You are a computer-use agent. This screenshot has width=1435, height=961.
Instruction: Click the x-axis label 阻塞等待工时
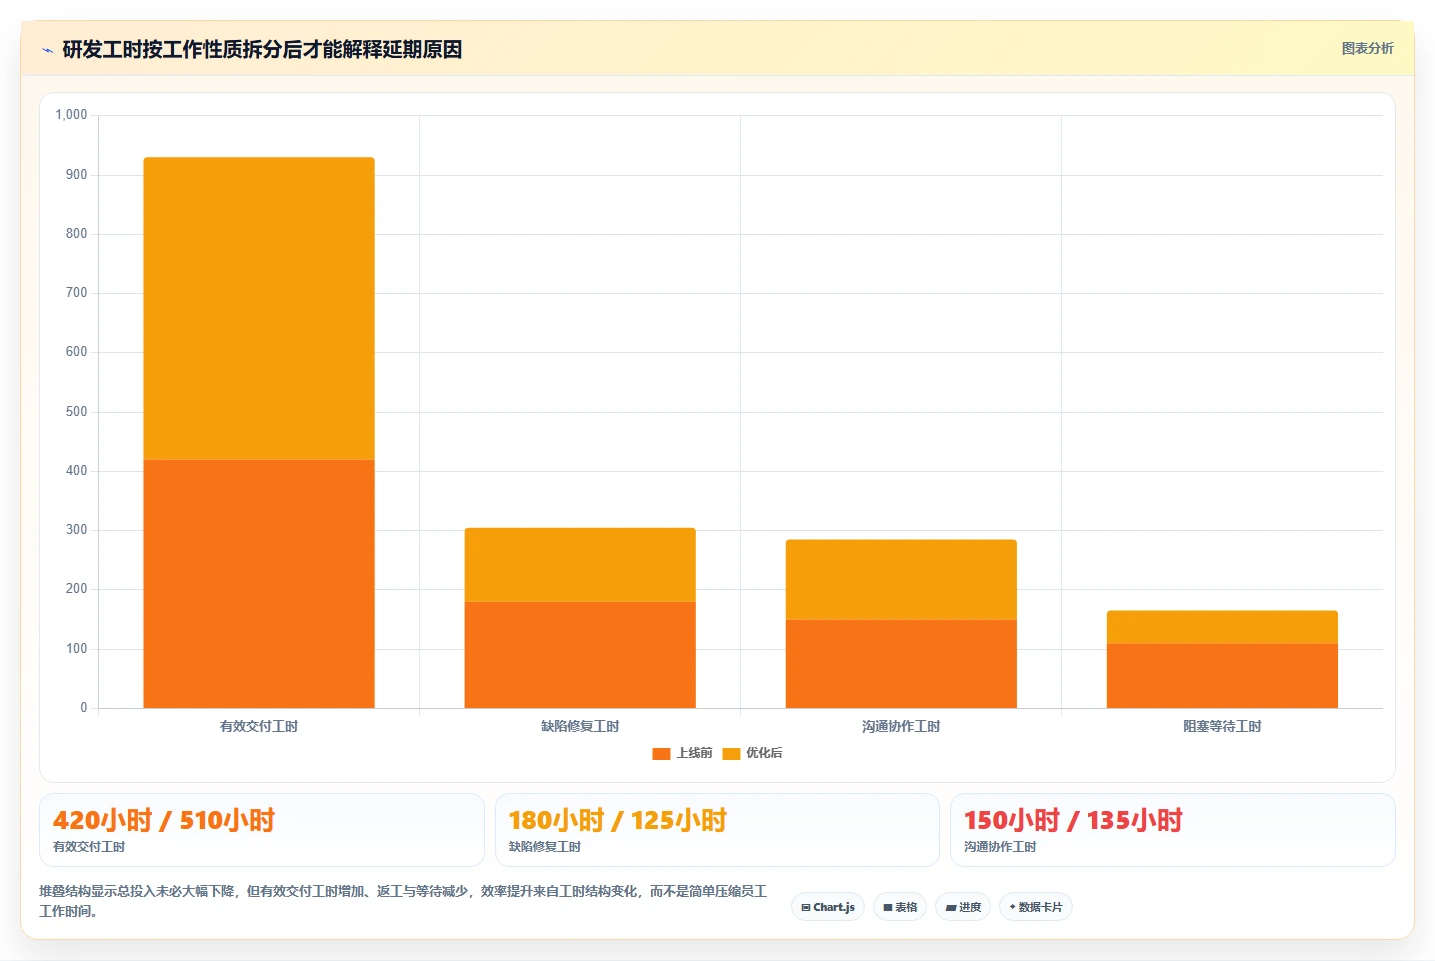[x=1222, y=727]
